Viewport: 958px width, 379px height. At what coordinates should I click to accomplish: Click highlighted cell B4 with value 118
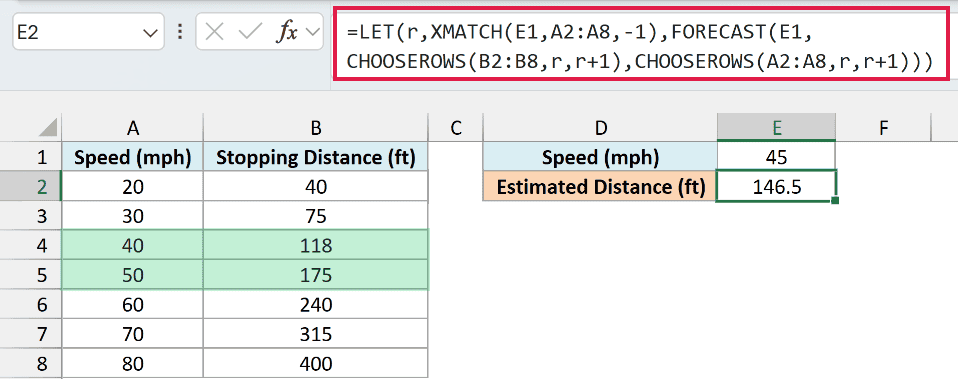point(316,246)
